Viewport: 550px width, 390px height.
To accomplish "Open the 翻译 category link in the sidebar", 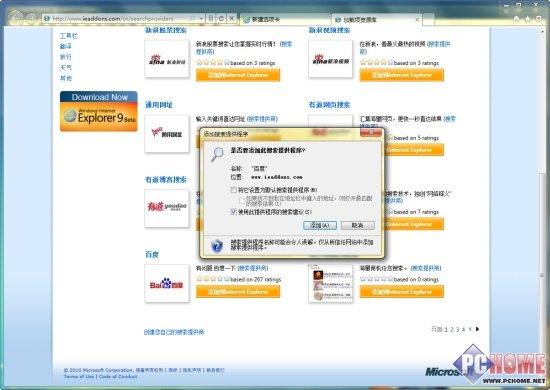I will 66,46.
